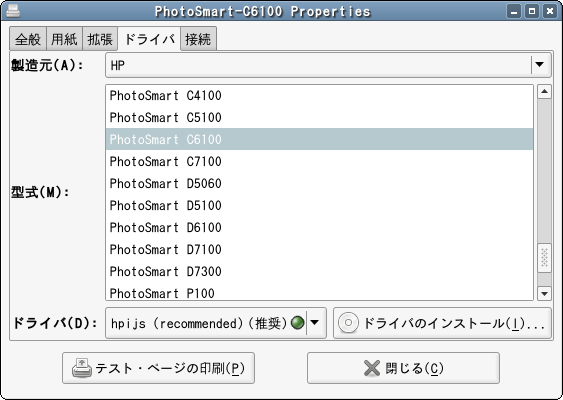Minimize the Properties window

coord(514,11)
